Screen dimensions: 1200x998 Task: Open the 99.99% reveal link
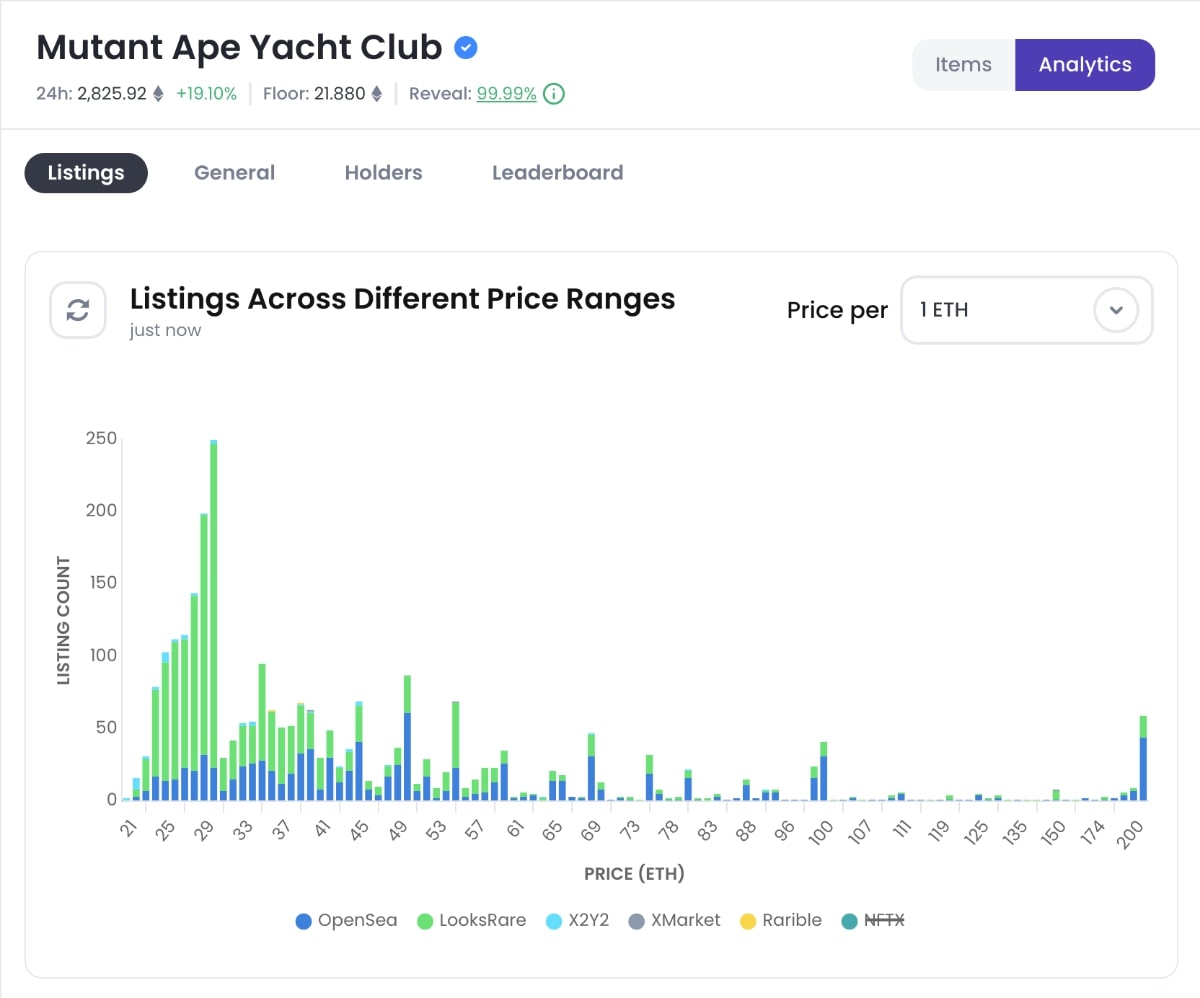click(506, 94)
